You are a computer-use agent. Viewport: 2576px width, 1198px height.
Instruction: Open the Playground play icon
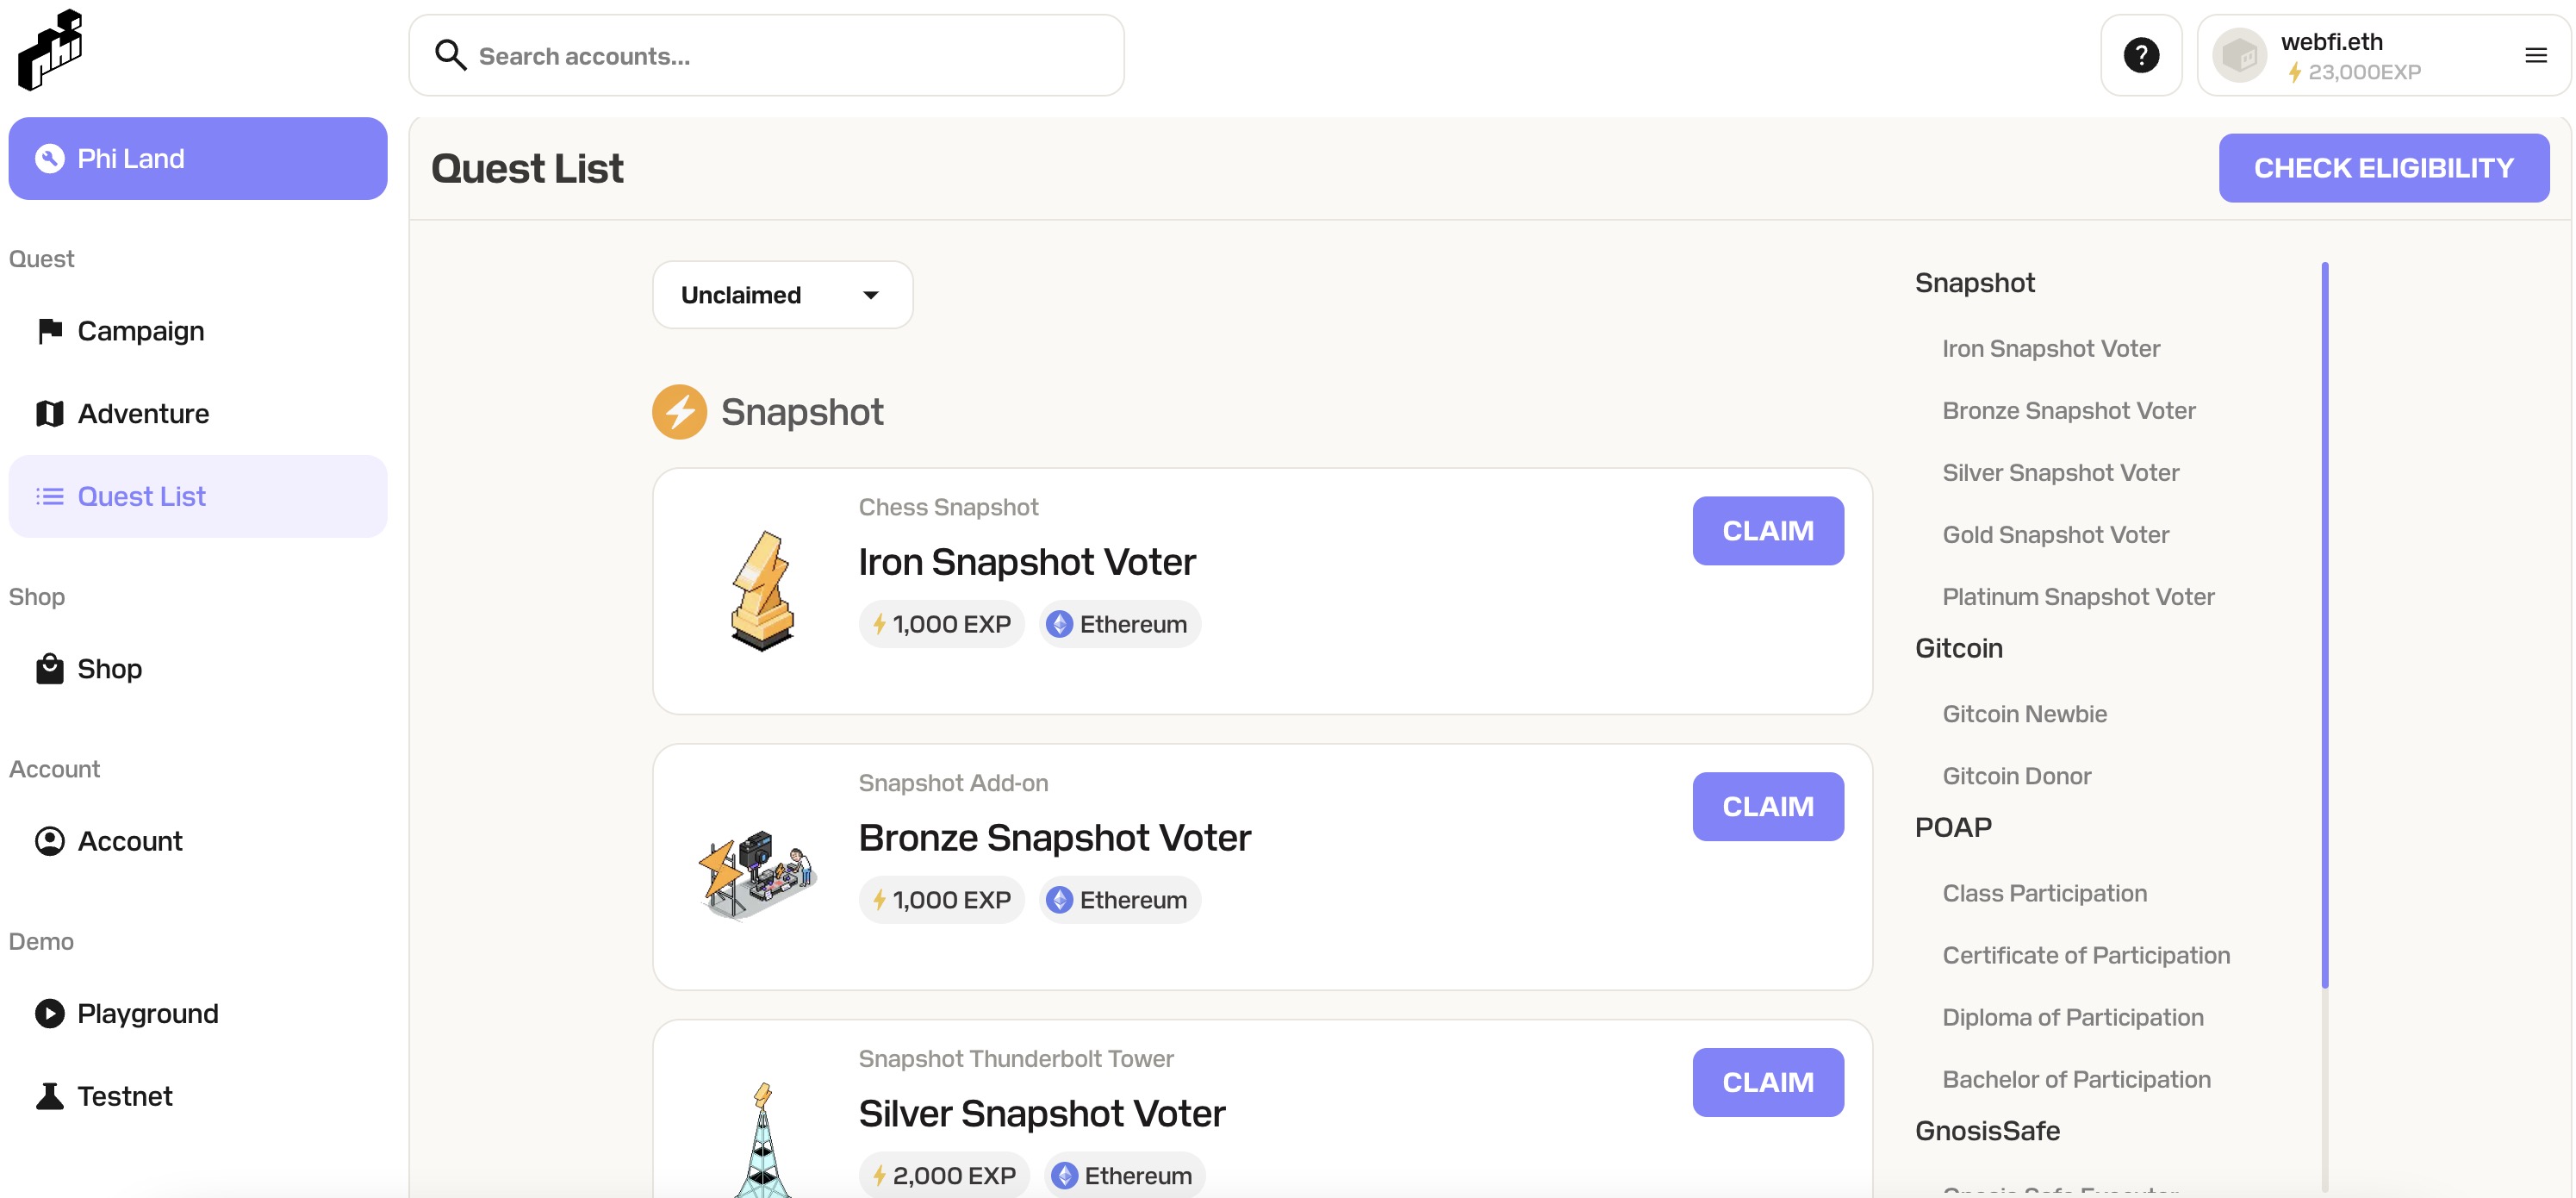tap(50, 1013)
